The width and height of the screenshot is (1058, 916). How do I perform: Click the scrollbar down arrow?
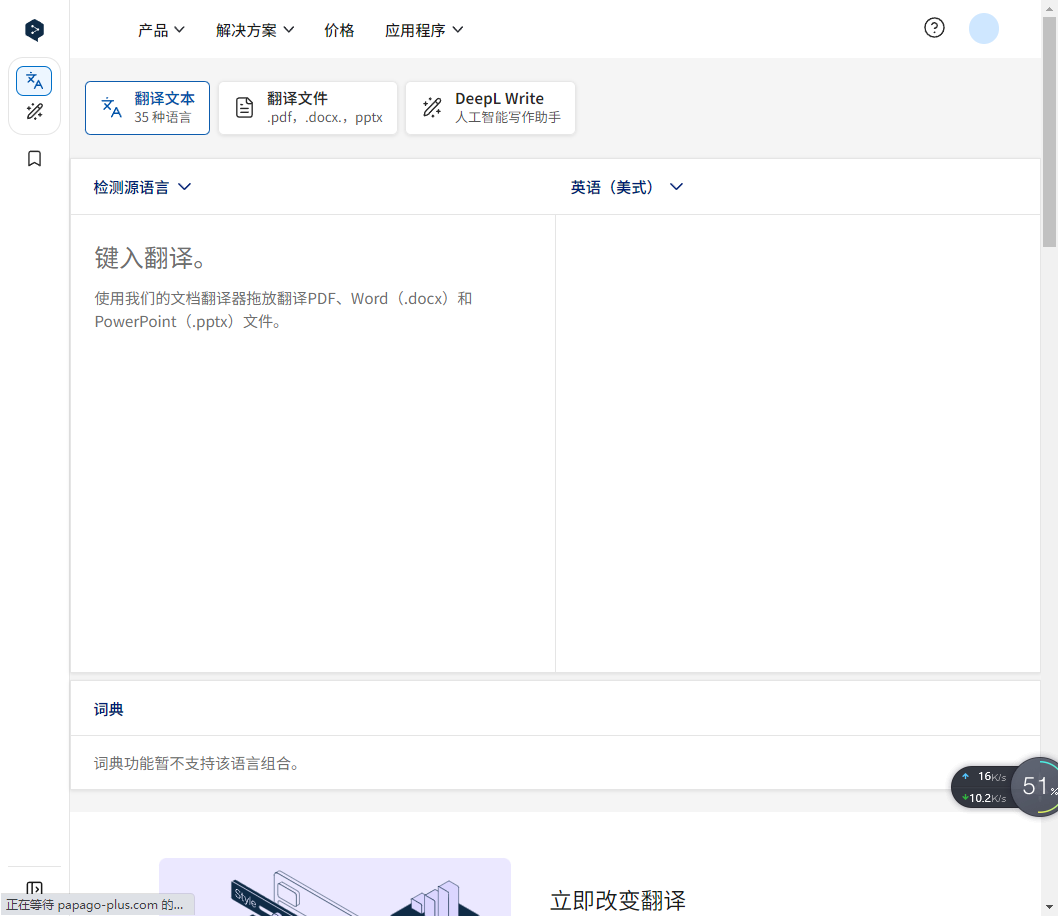point(1049,907)
